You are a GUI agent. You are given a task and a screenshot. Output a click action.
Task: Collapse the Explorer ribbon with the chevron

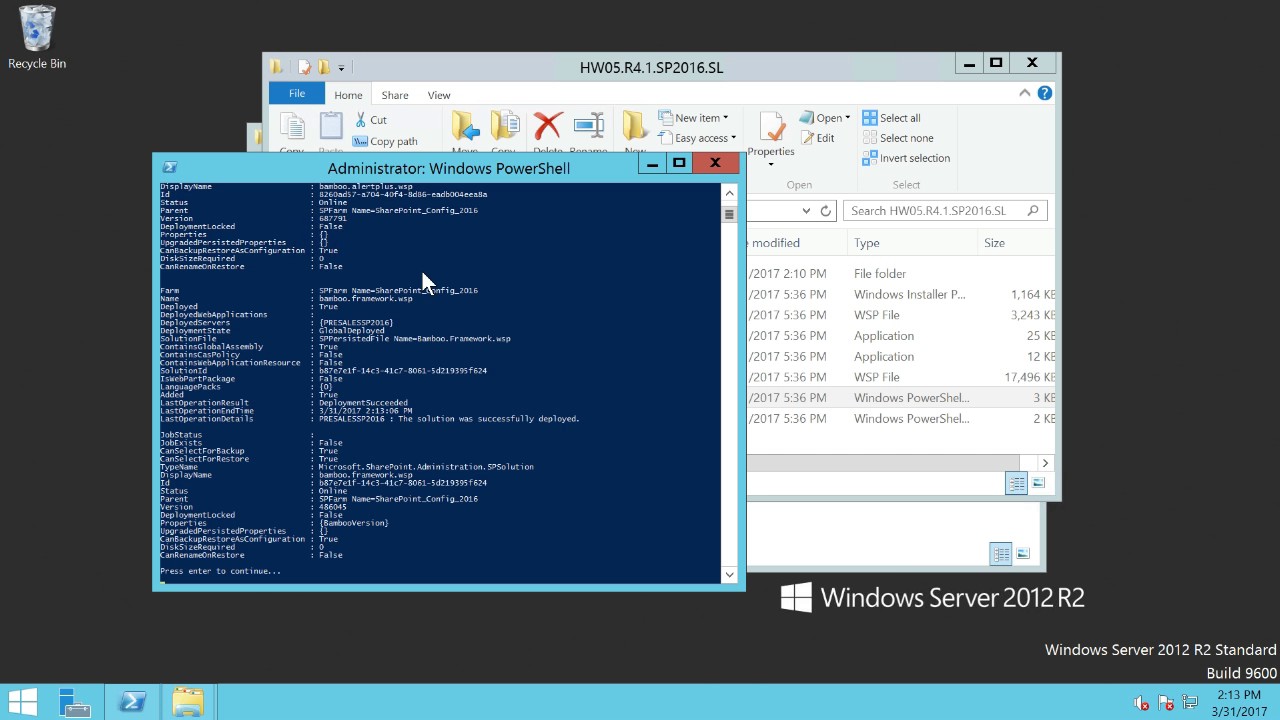[1024, 93]
